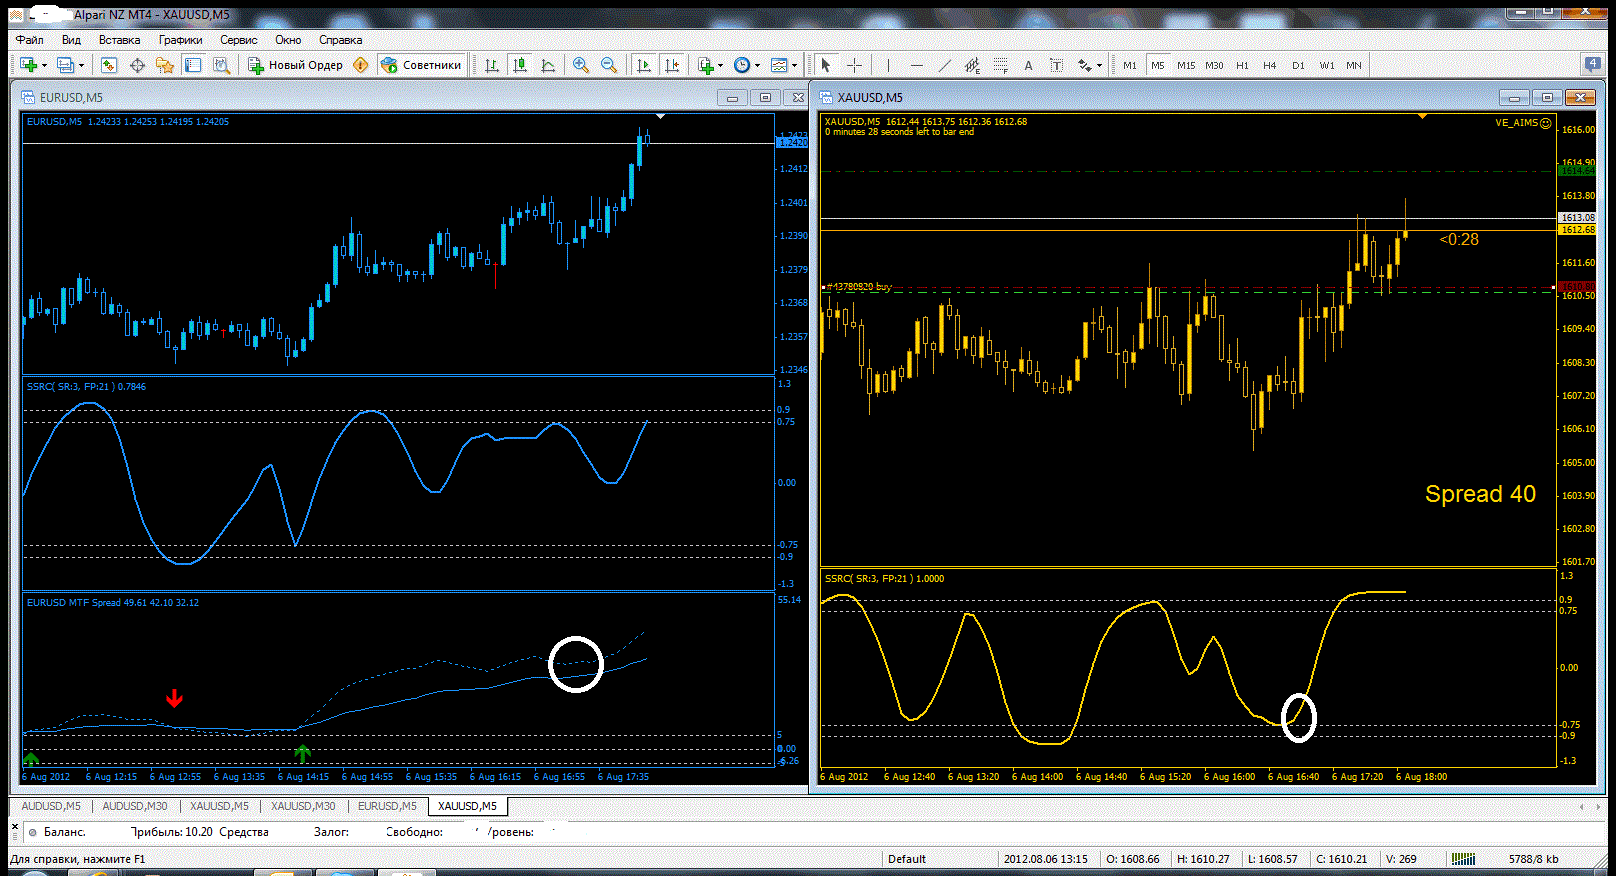This screenshot has height=876, width=1616.
Task: Toggle chart auto scroll
Action: (x=643, y=65)
